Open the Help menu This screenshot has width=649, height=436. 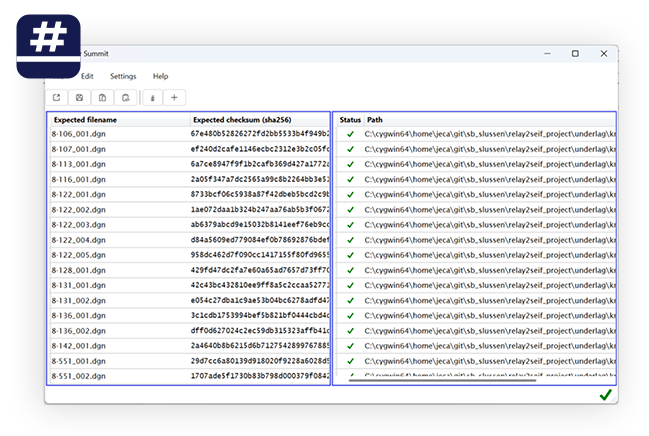coord(161,76)
